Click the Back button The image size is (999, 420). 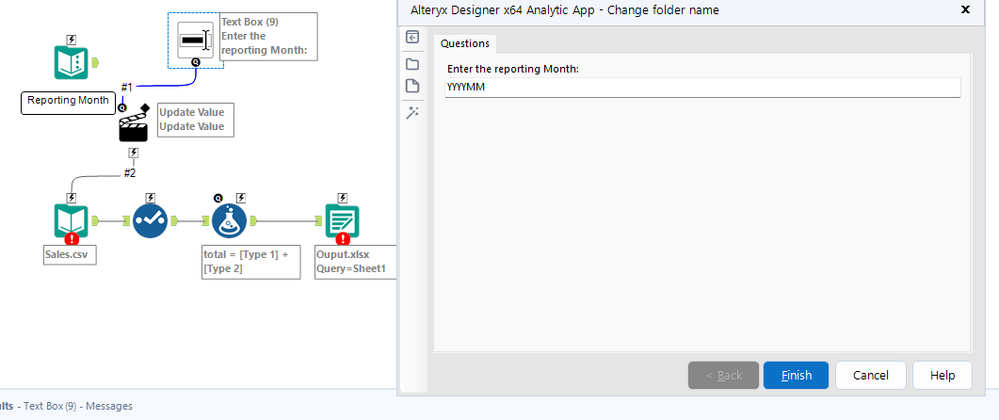[723, 375]
